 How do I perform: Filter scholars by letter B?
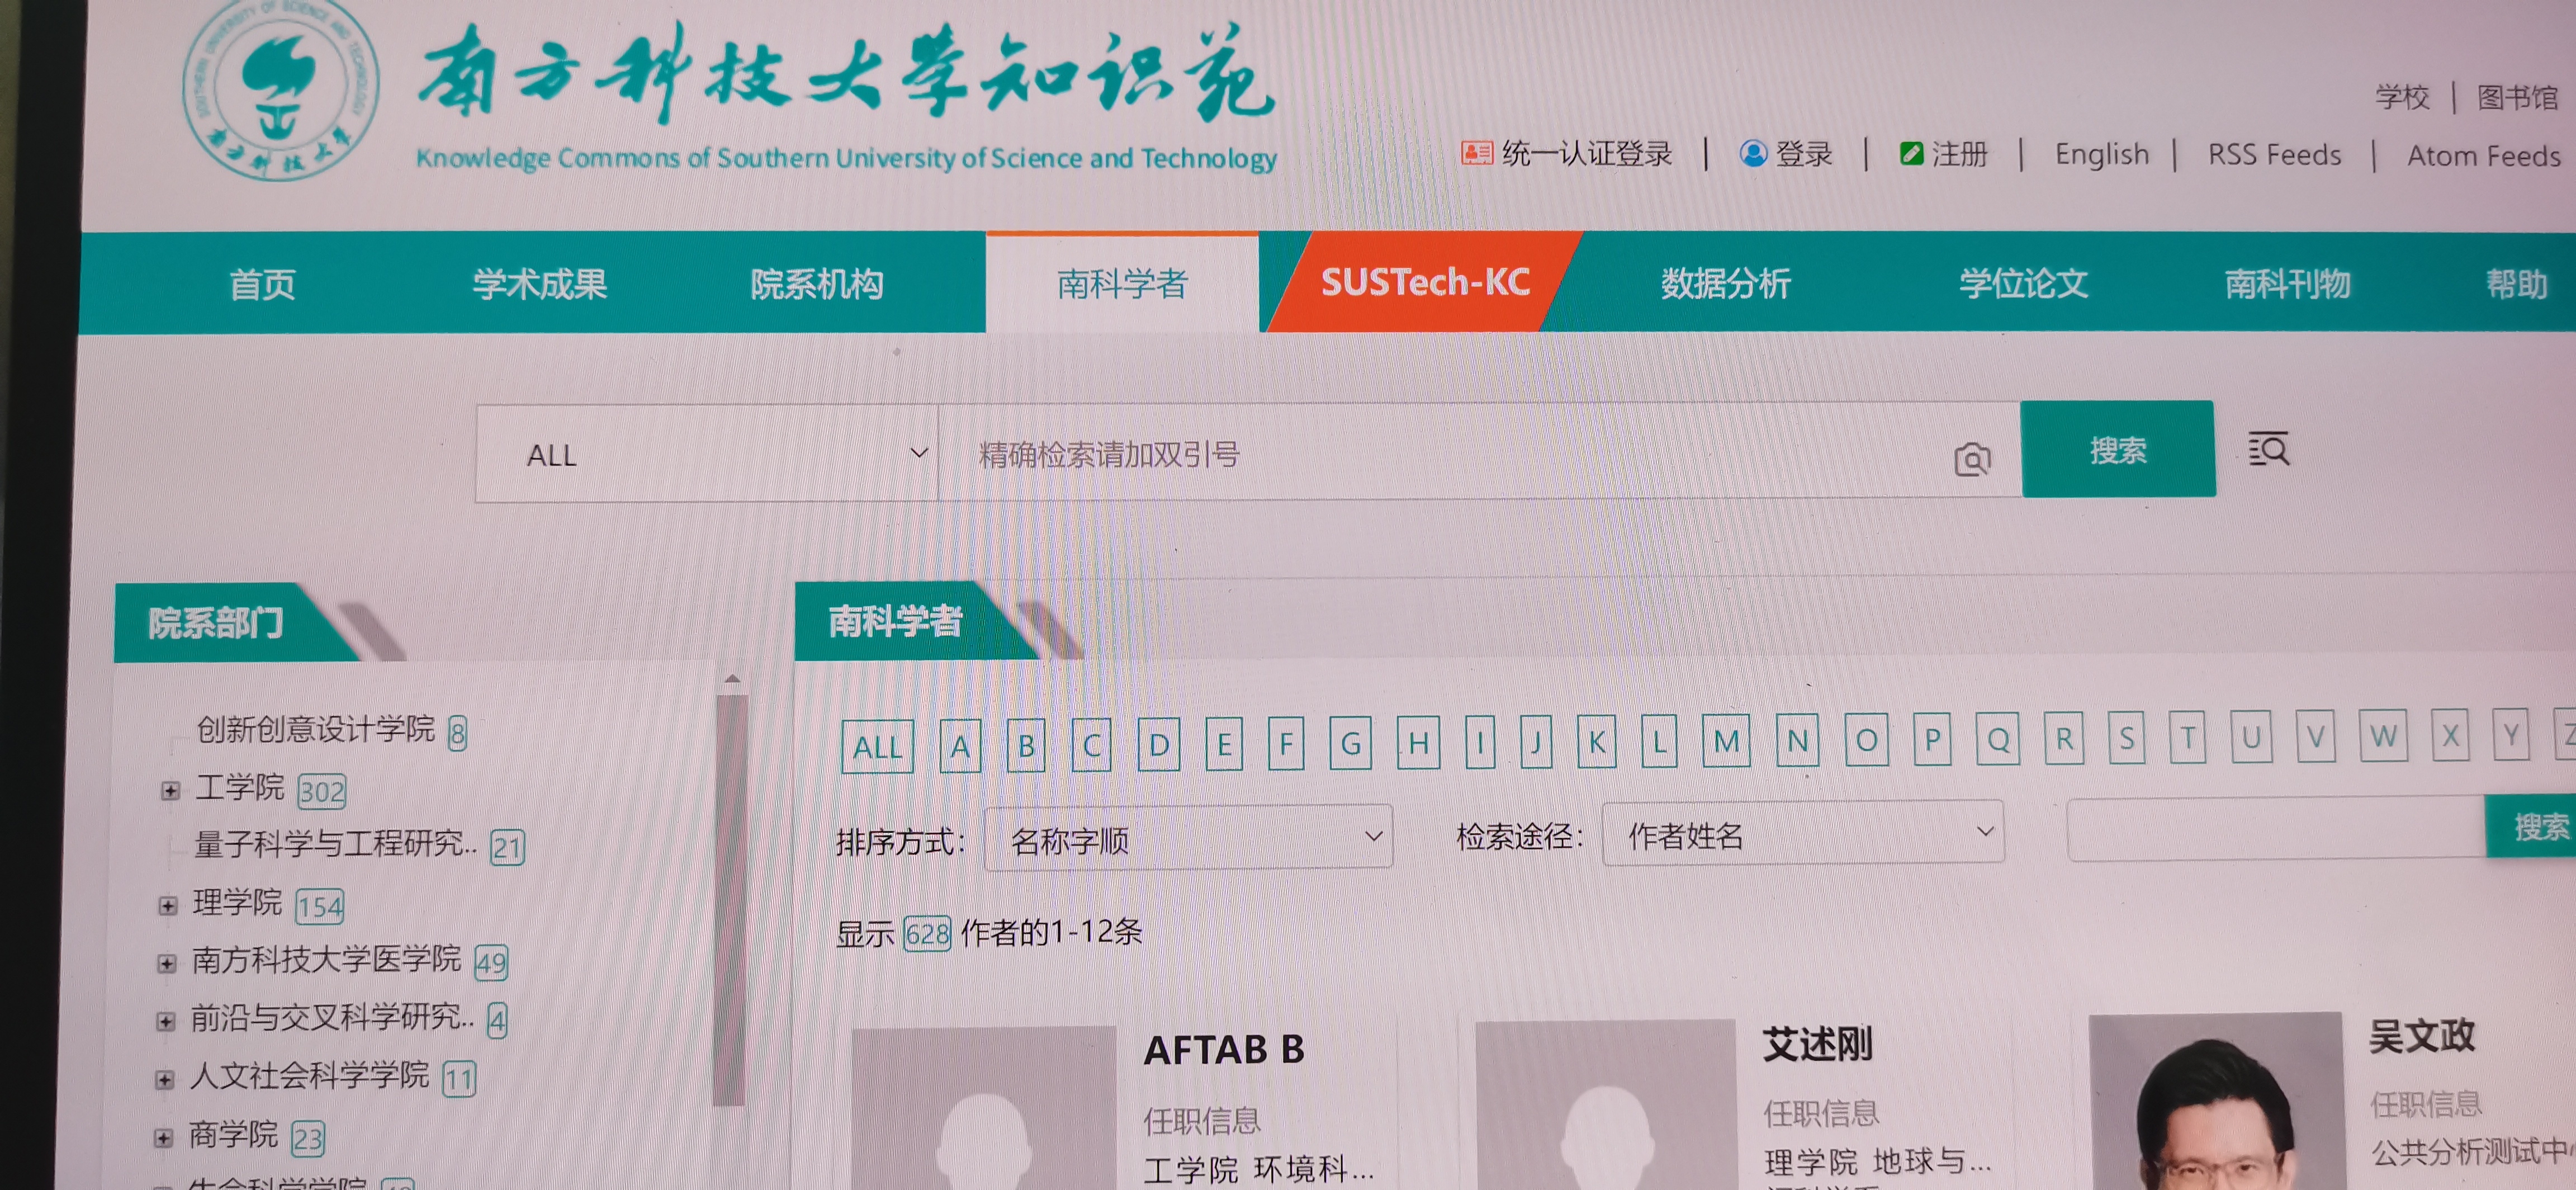tap(1026, 746)
